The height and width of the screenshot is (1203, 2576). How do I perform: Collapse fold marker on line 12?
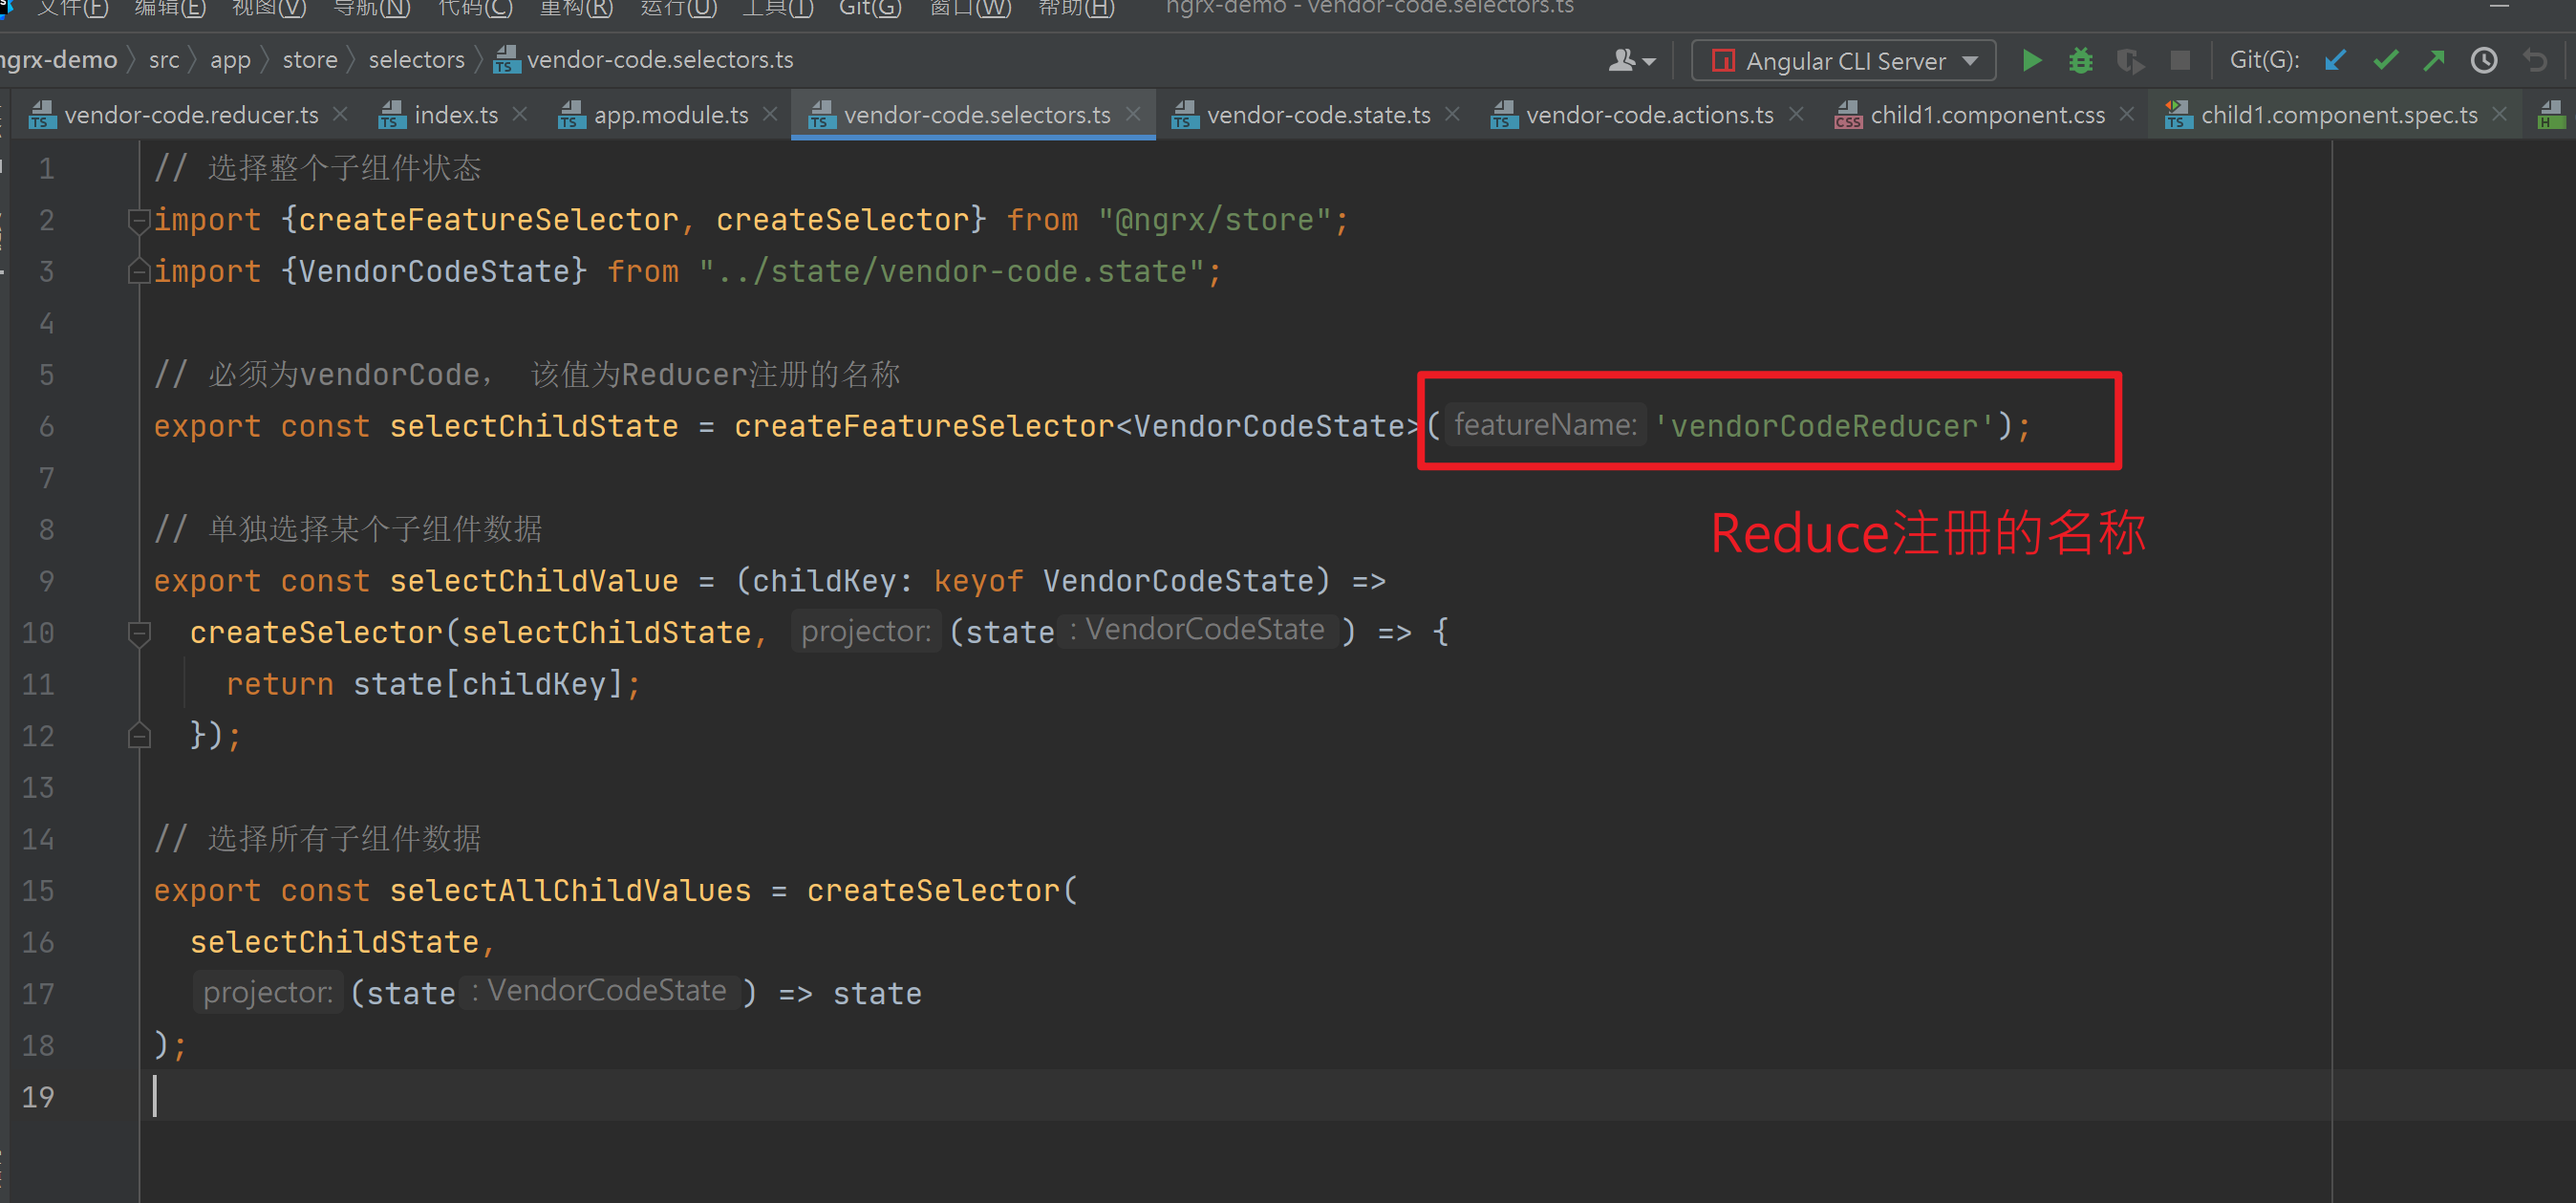point(139,736)
